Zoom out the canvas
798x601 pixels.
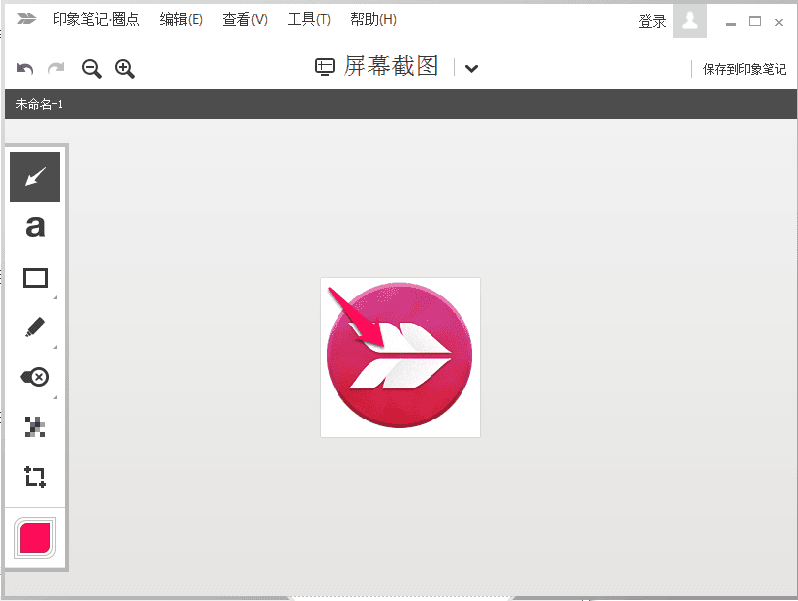click(92, 69)
